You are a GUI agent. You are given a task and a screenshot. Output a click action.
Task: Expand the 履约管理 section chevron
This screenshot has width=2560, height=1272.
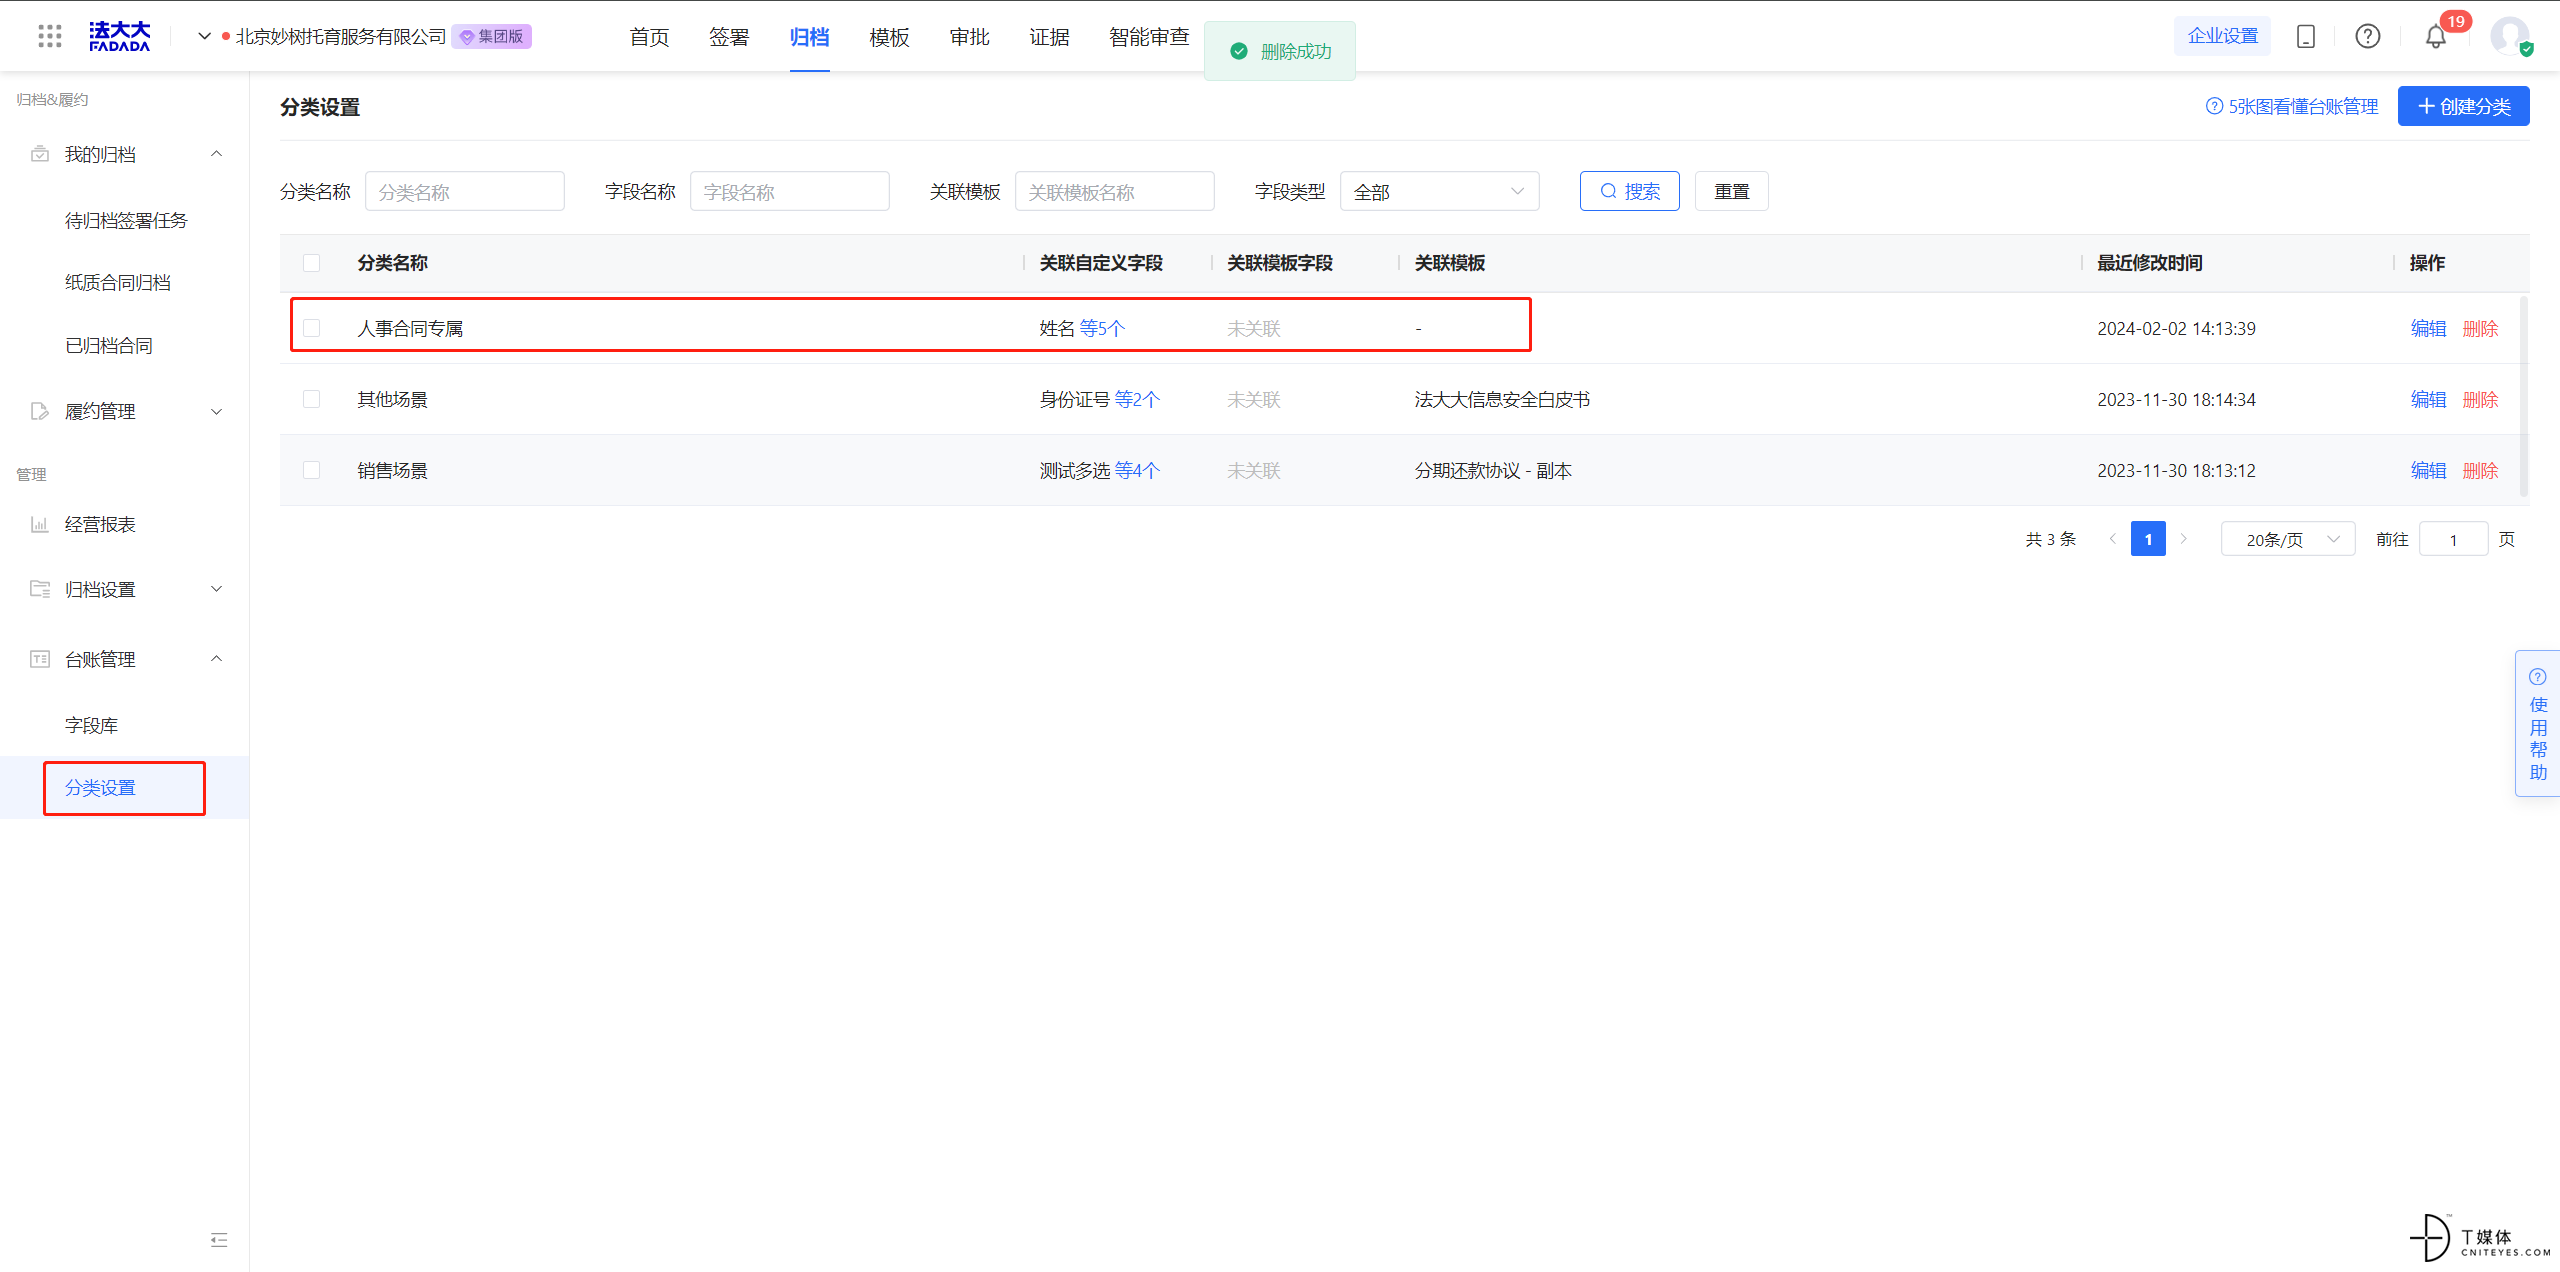pyautogui.click(x=217, y=411)
